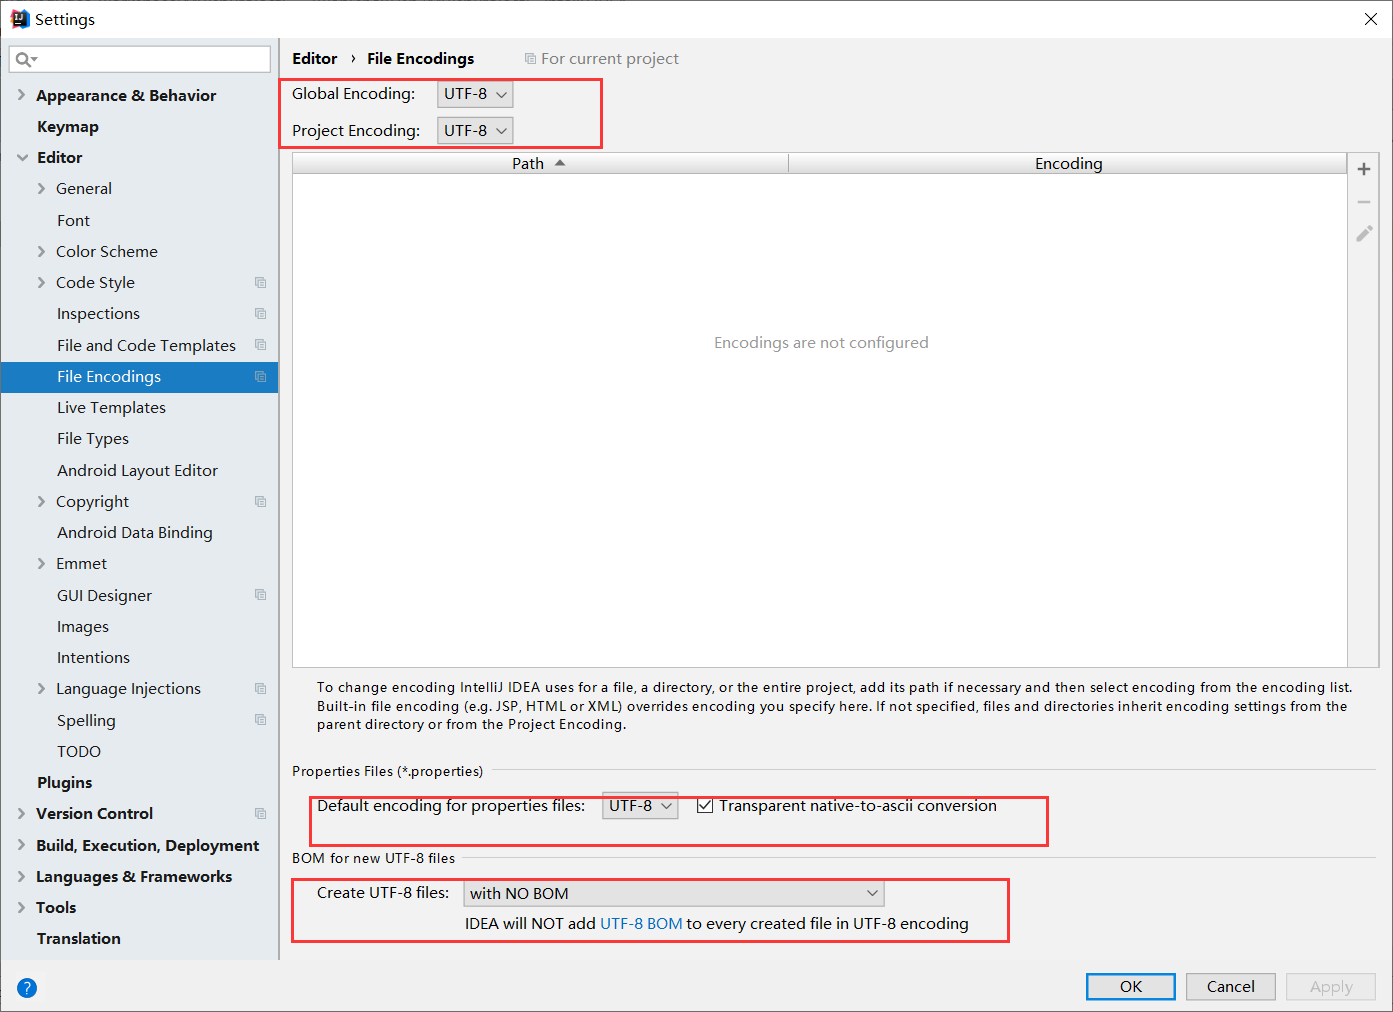Click the project-level icon beside Spelling

click(261, 720)
